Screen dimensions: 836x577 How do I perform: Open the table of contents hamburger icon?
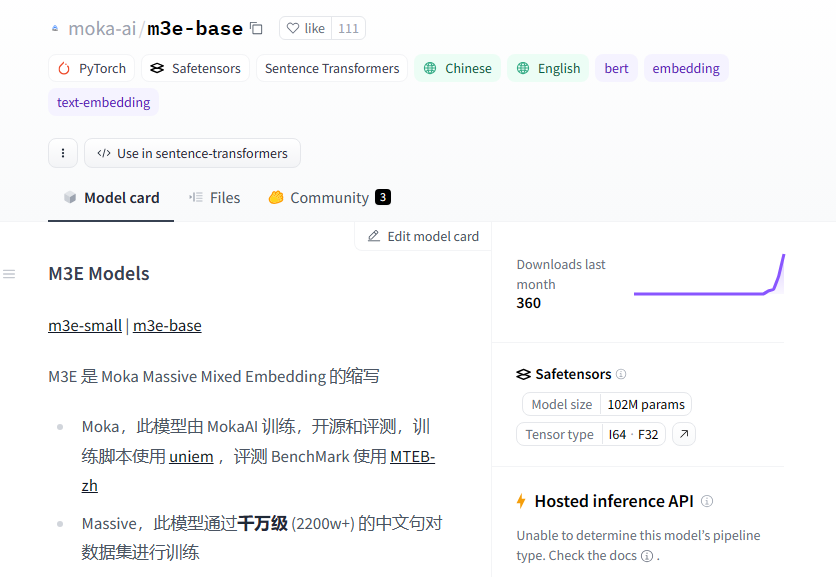[9, 274]
